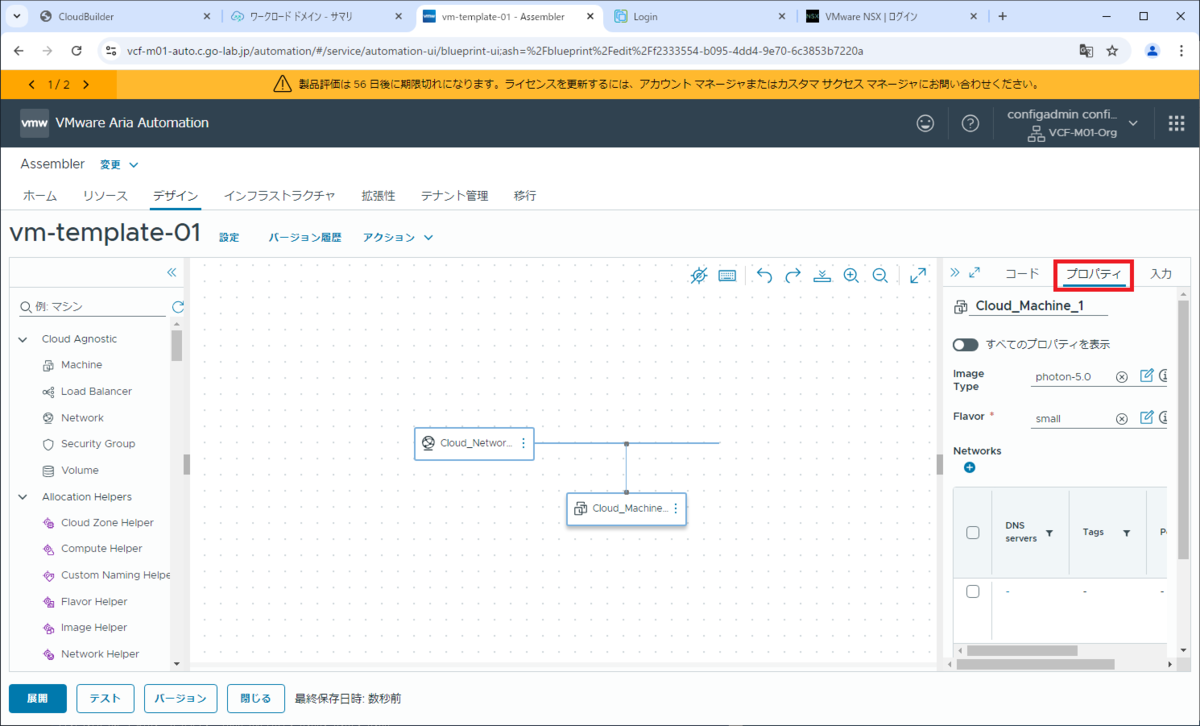Screen dimensions: 1200x726
Task: Check the select-all networks header checkbox
Action: pyautogui.click(x=973, y=532)
